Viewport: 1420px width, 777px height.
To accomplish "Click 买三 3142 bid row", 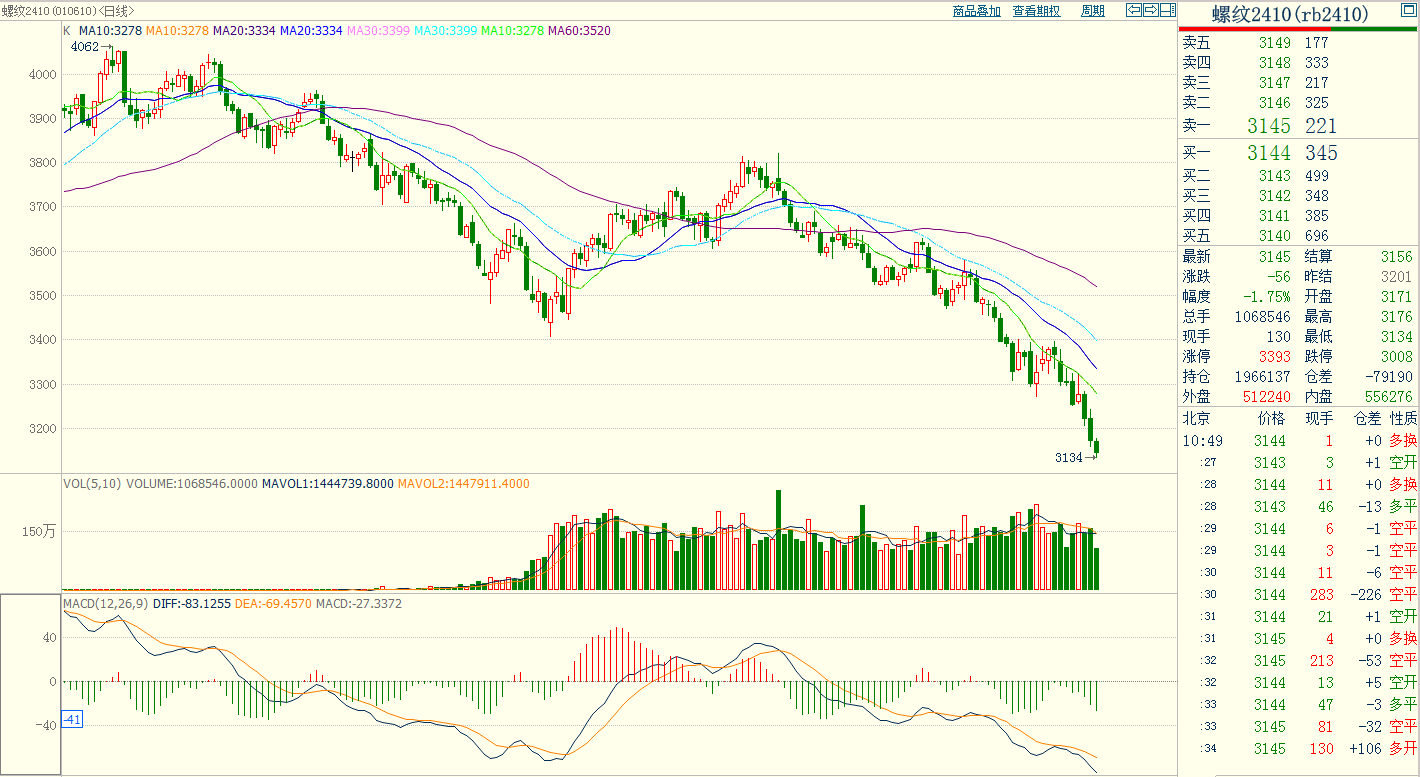I will 1299,196.
